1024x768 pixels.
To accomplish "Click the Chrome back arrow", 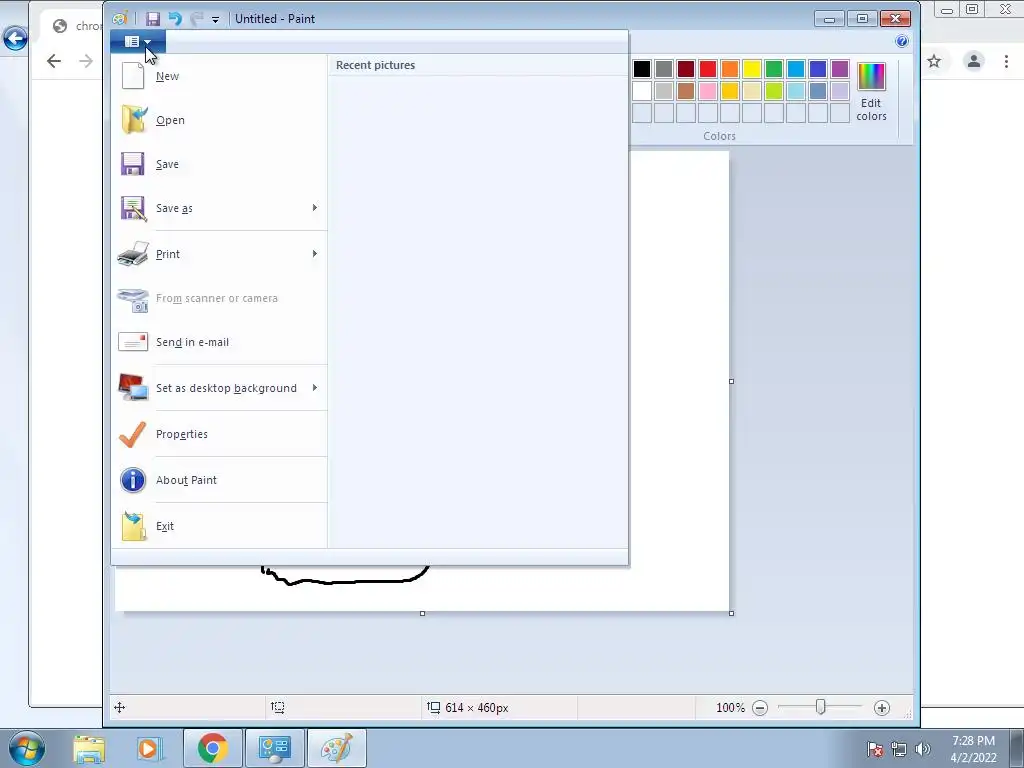I will 54,61.
